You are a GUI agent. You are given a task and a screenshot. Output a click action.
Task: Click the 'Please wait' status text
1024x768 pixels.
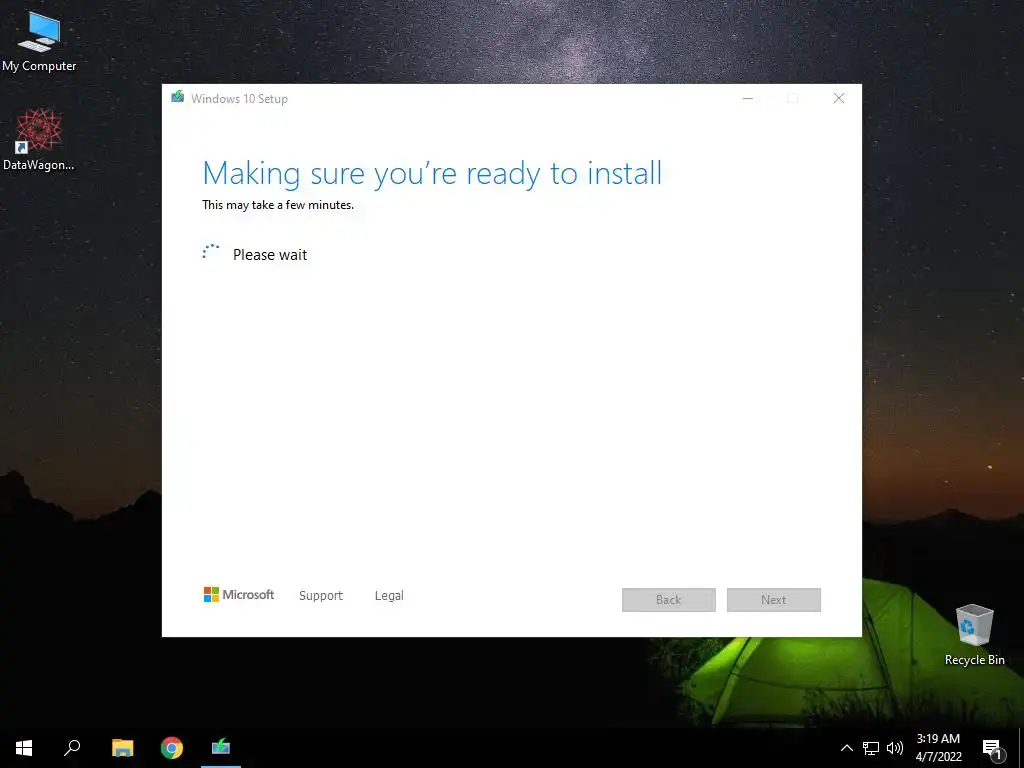pos(270,255)
